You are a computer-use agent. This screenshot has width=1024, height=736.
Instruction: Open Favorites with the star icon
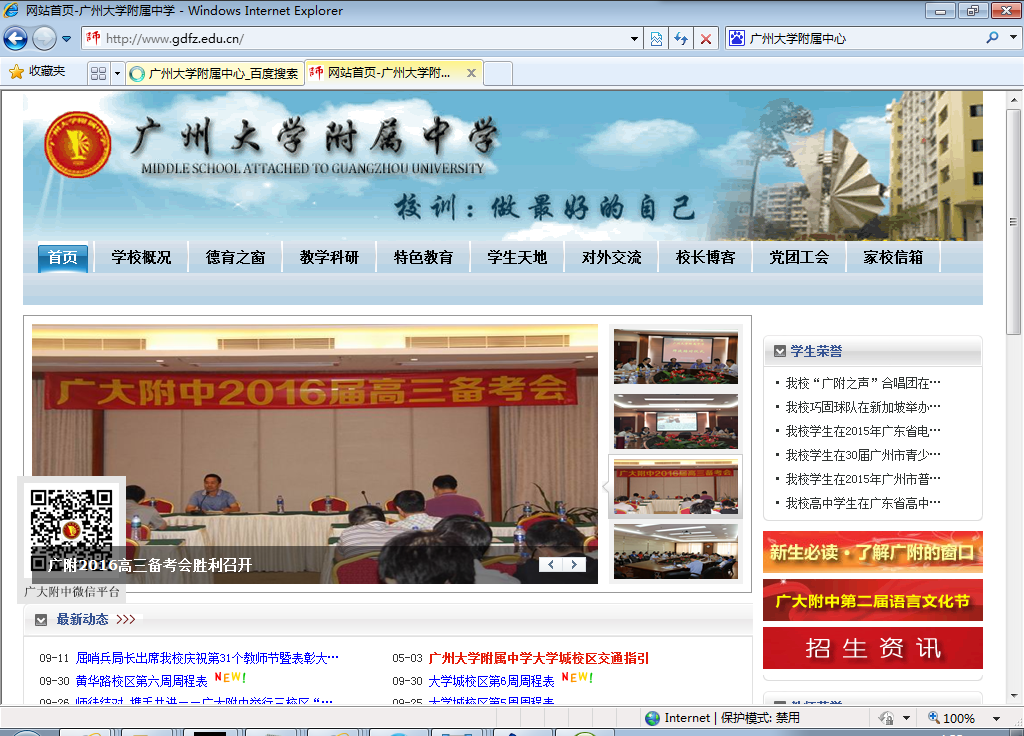(37, 72)
